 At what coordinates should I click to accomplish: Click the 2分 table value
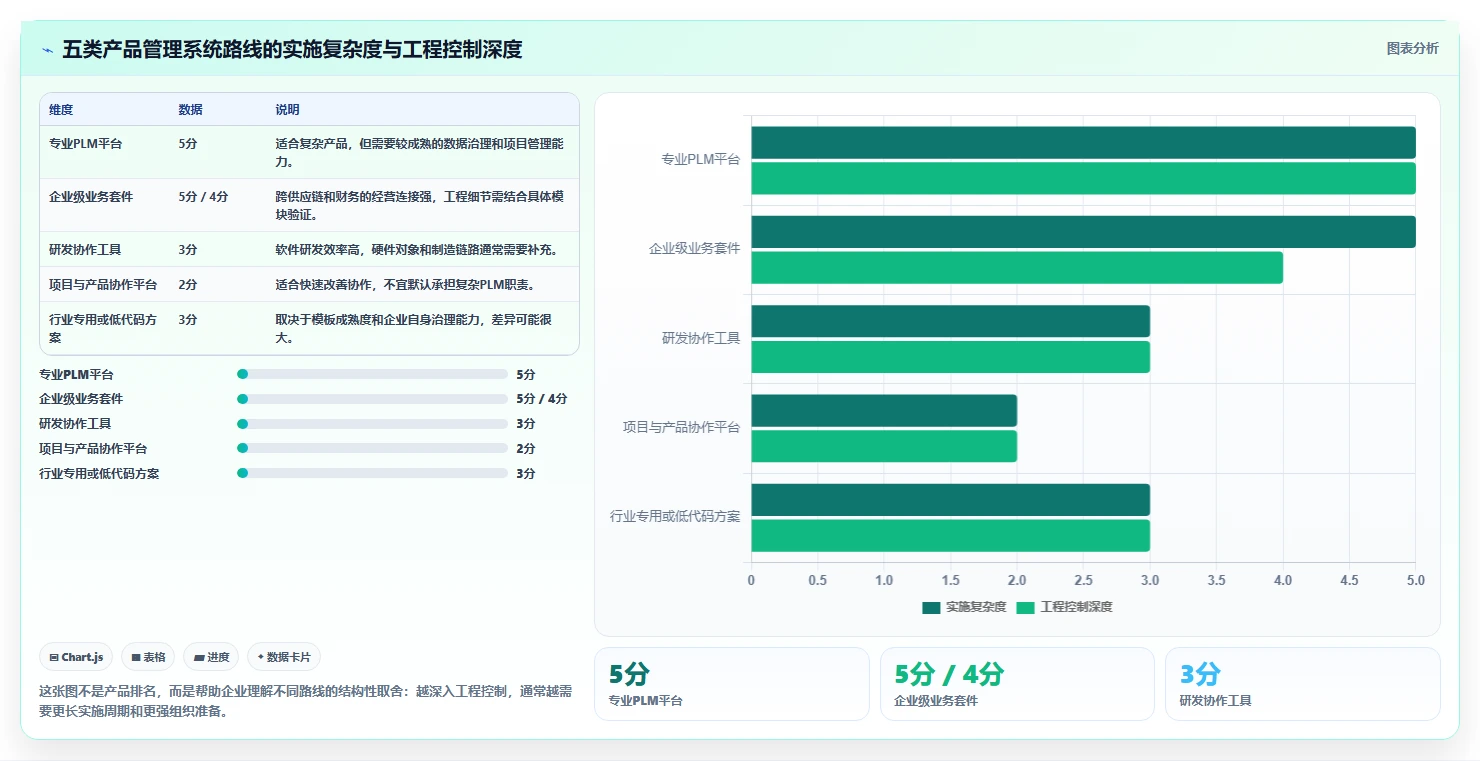pos(188,285)
